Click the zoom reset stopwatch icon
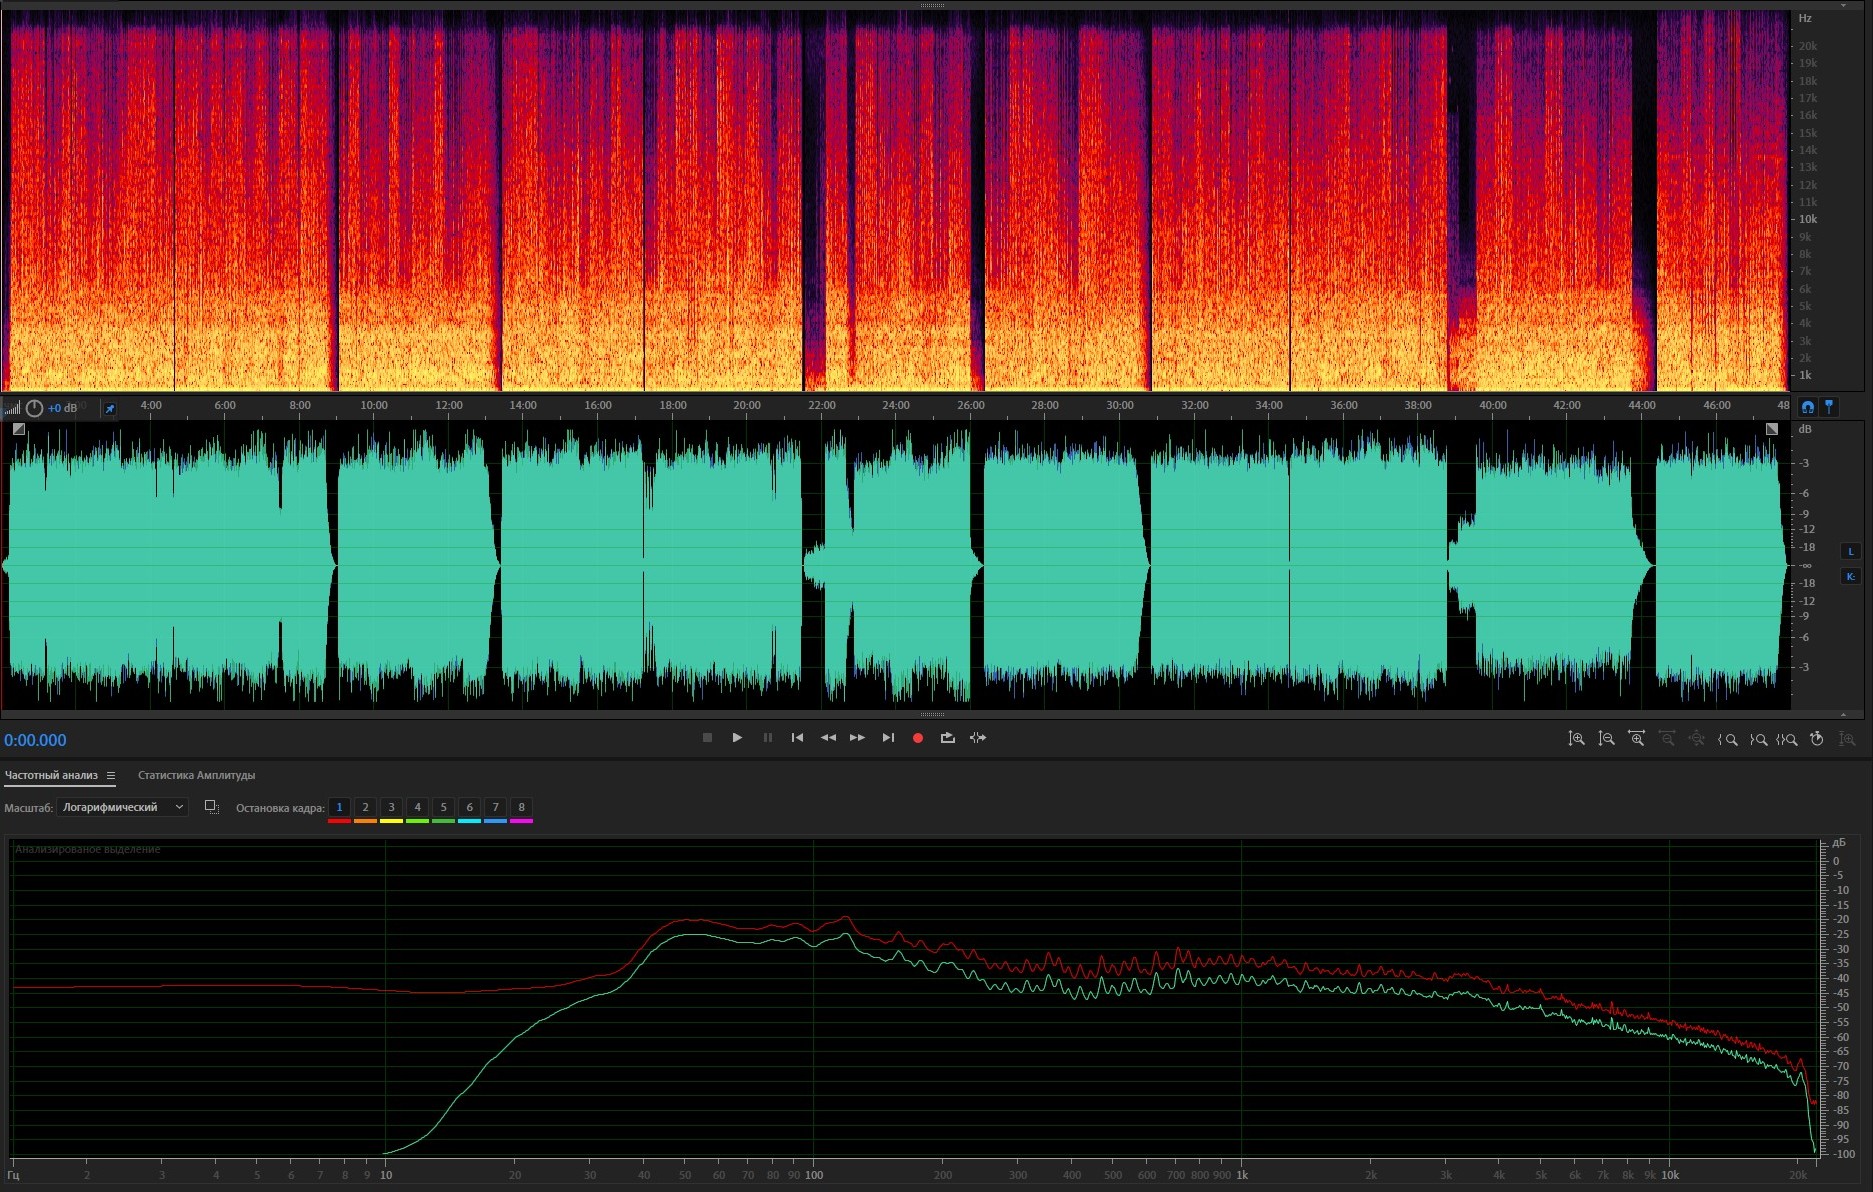Image resolution: width=1873 pixels, height=1192 pixels. tap(1817, 739)
